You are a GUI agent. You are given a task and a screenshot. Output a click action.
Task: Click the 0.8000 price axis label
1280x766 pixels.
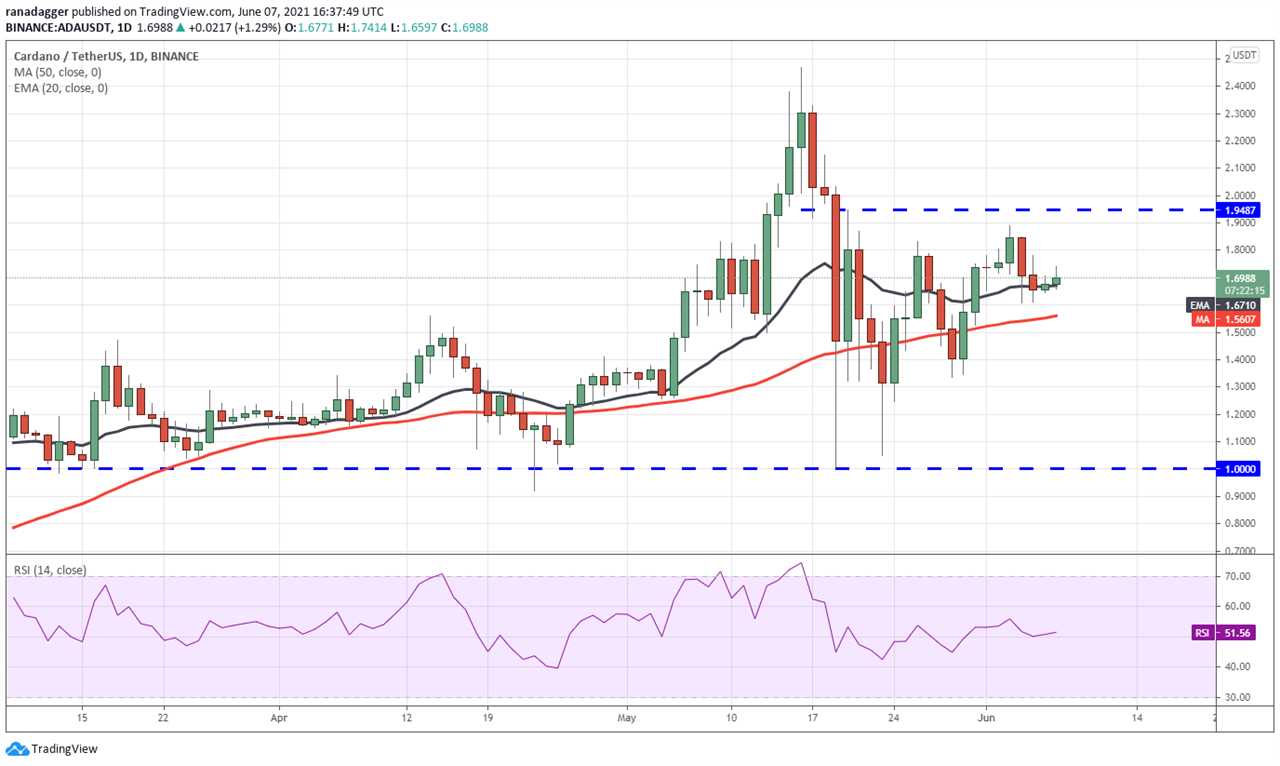(x=1241, y=523)
